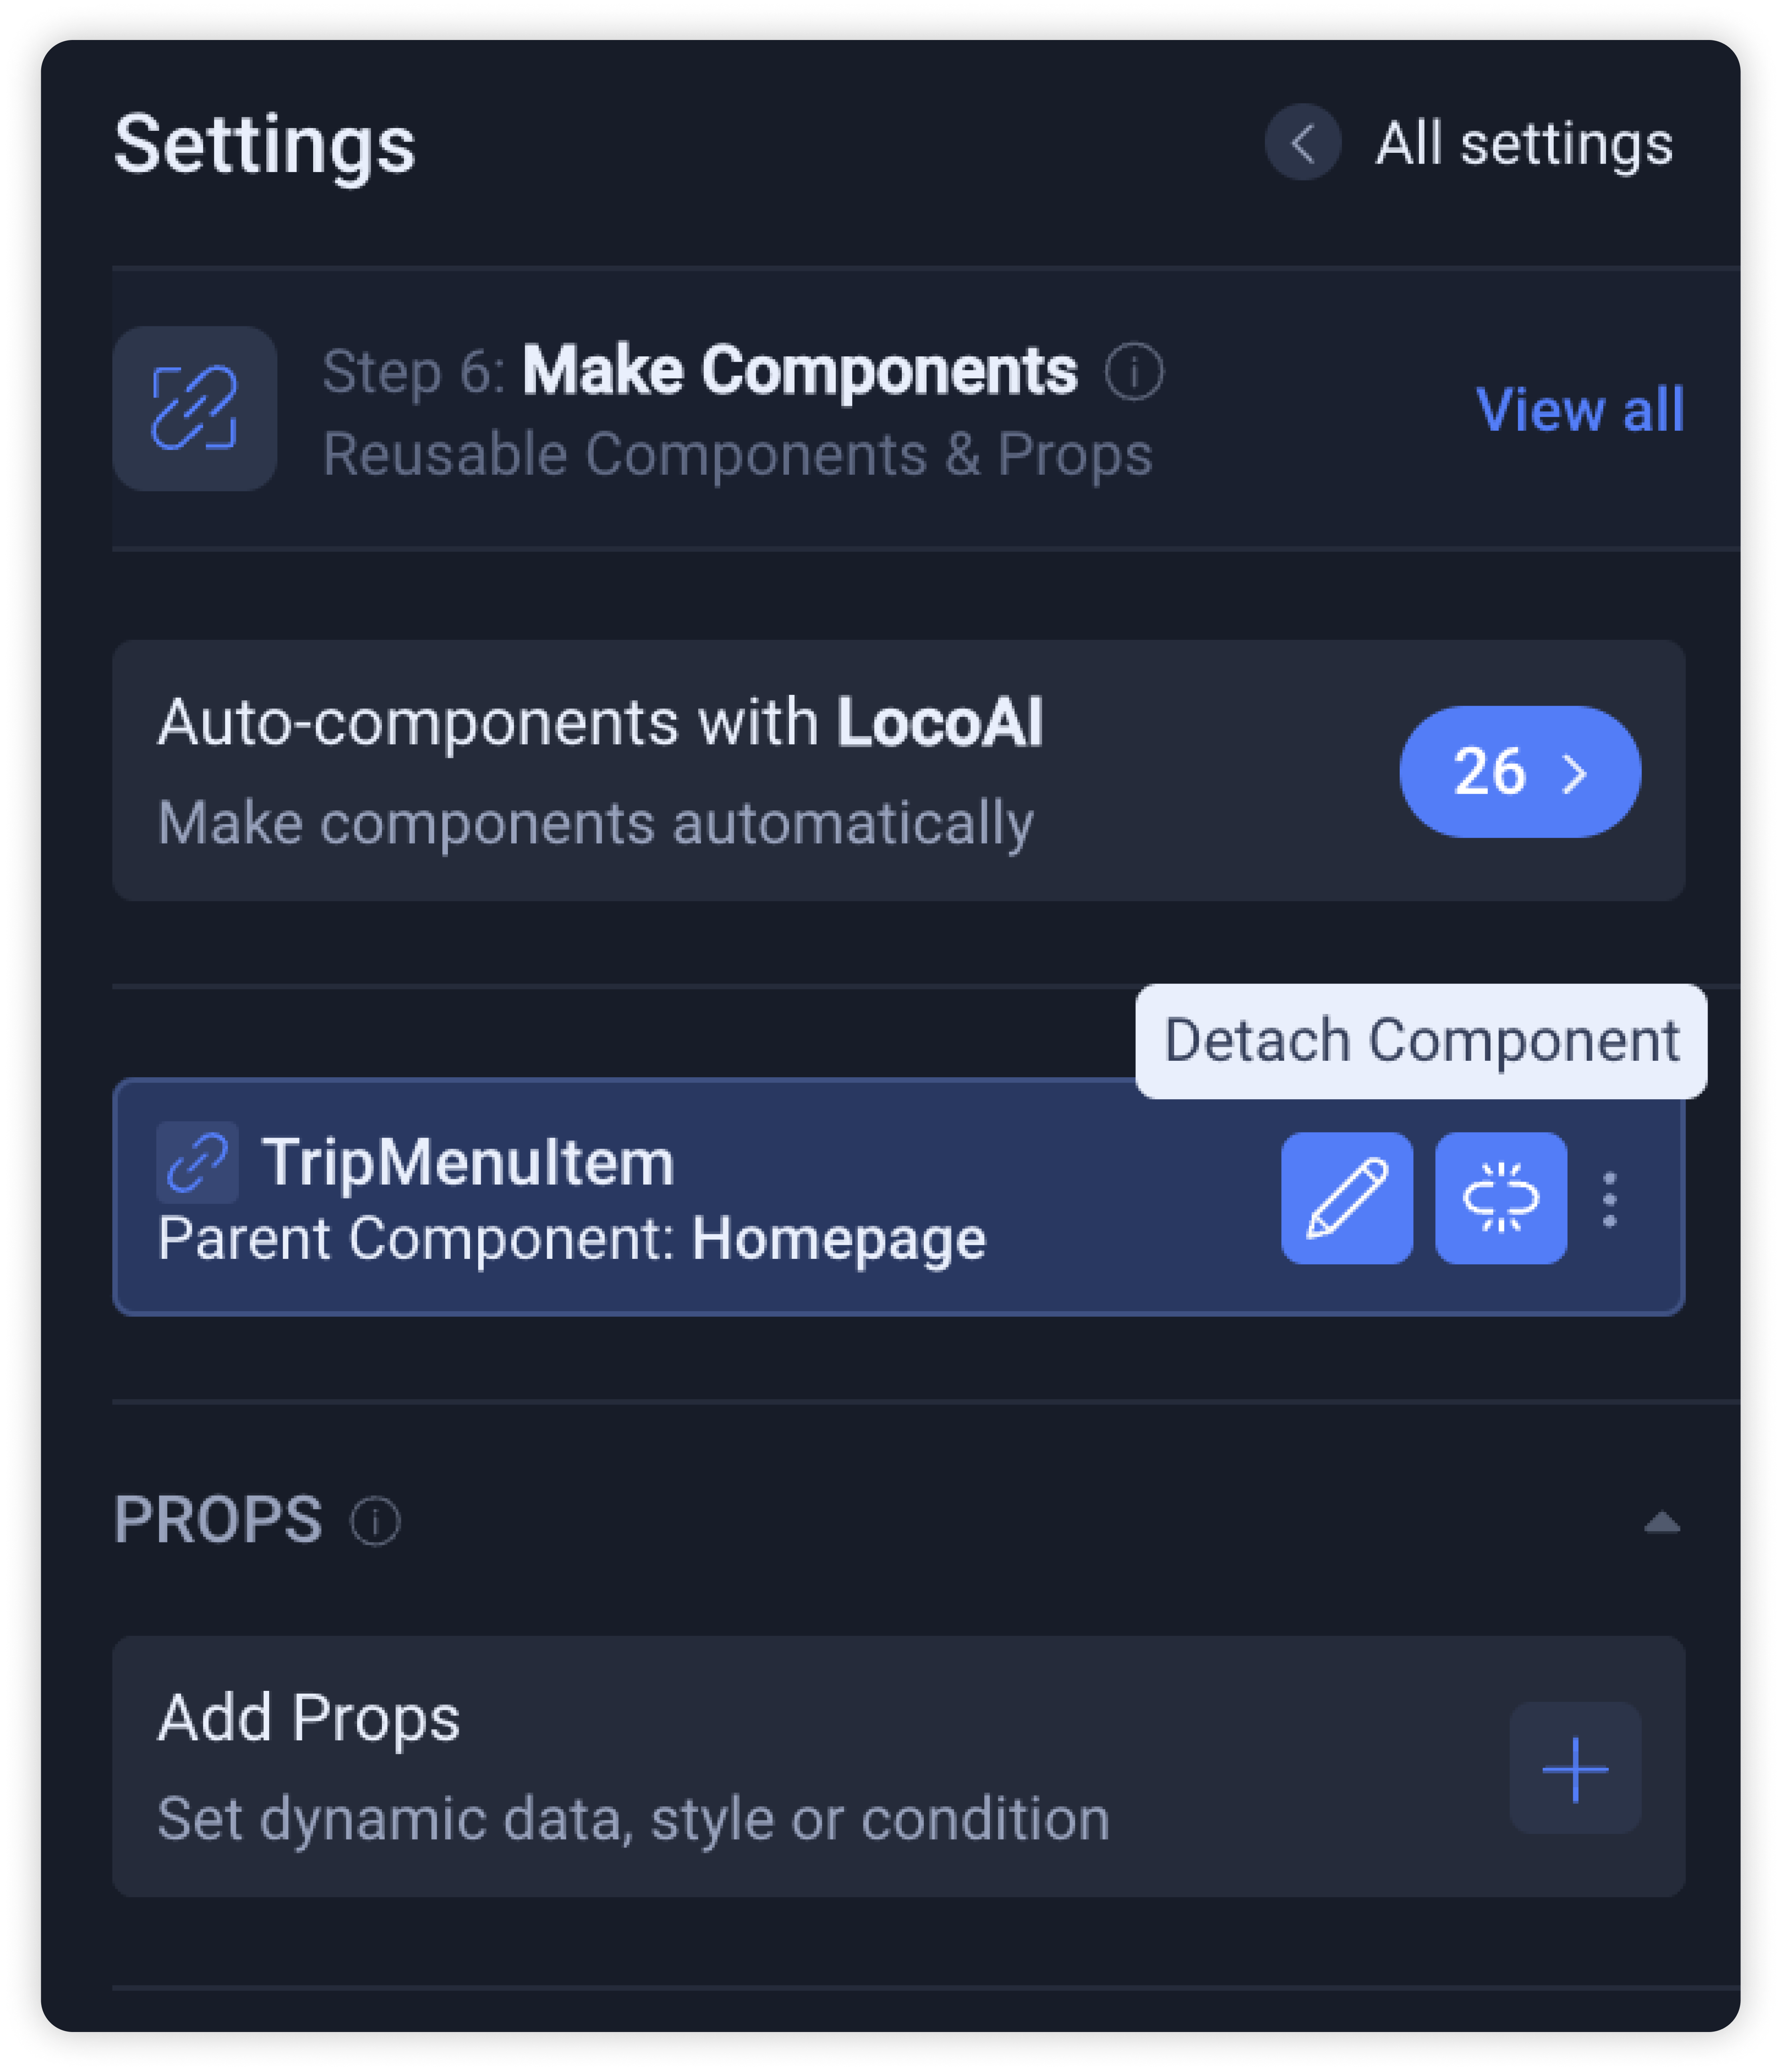Screen dimensions: 1780x2072
Task: Click the info icon next to PROPS
Action: coord(375,1520)
